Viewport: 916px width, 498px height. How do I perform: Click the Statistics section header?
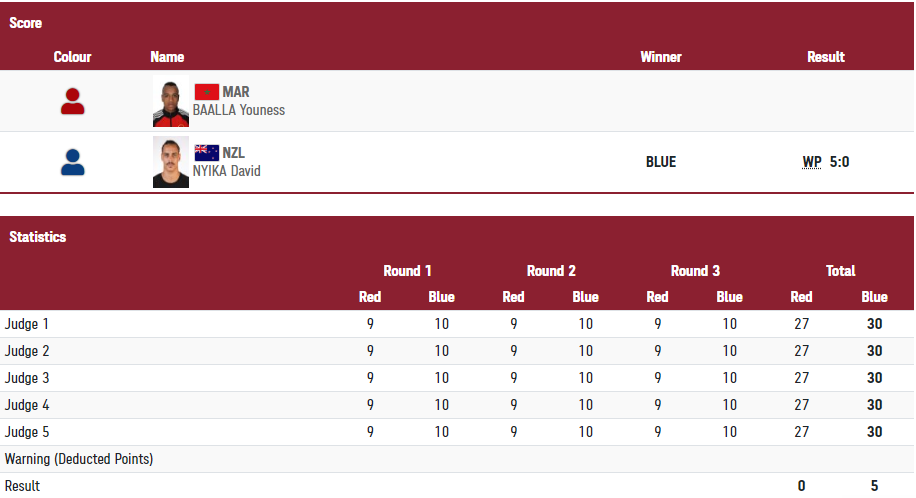pos(38,237)
